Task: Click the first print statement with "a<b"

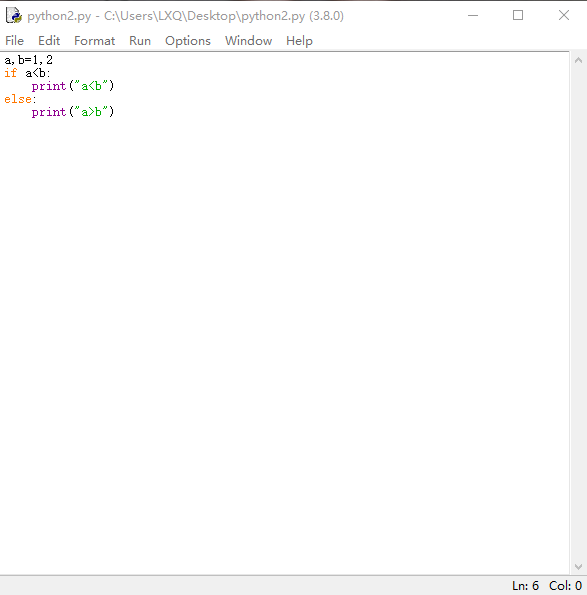Action: pos(72,86)
